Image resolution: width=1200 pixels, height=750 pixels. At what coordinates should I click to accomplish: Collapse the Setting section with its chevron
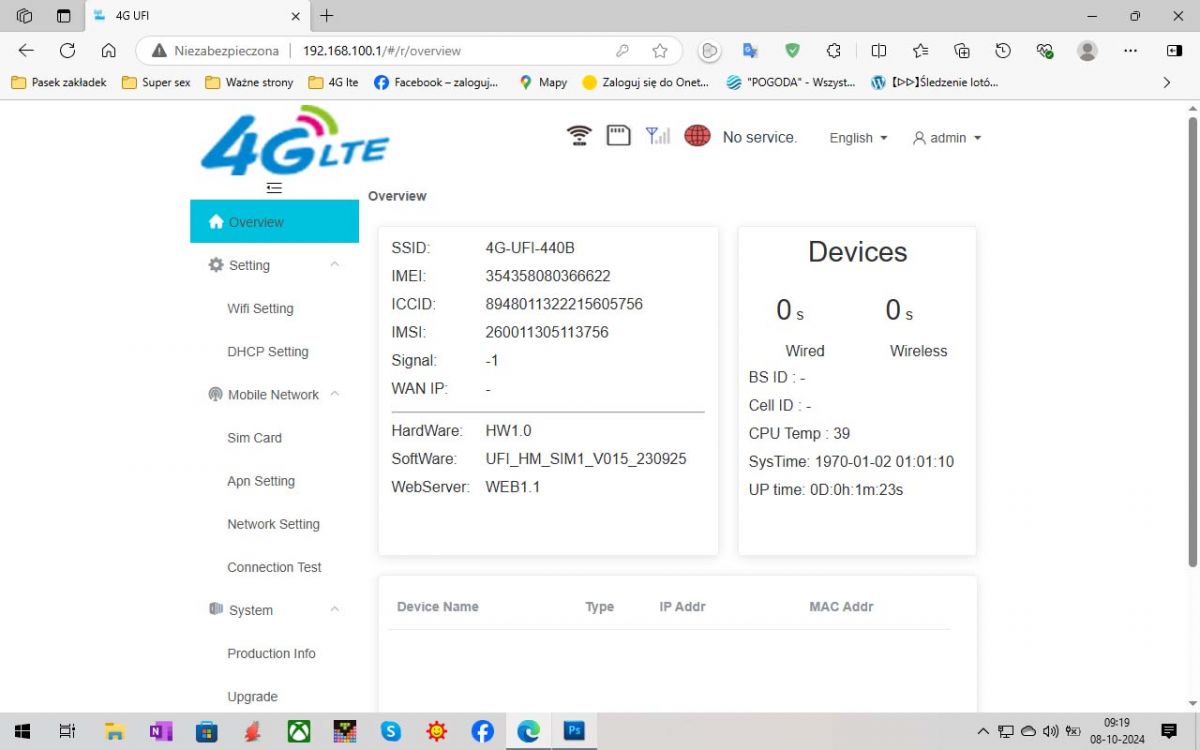[334, 264]
